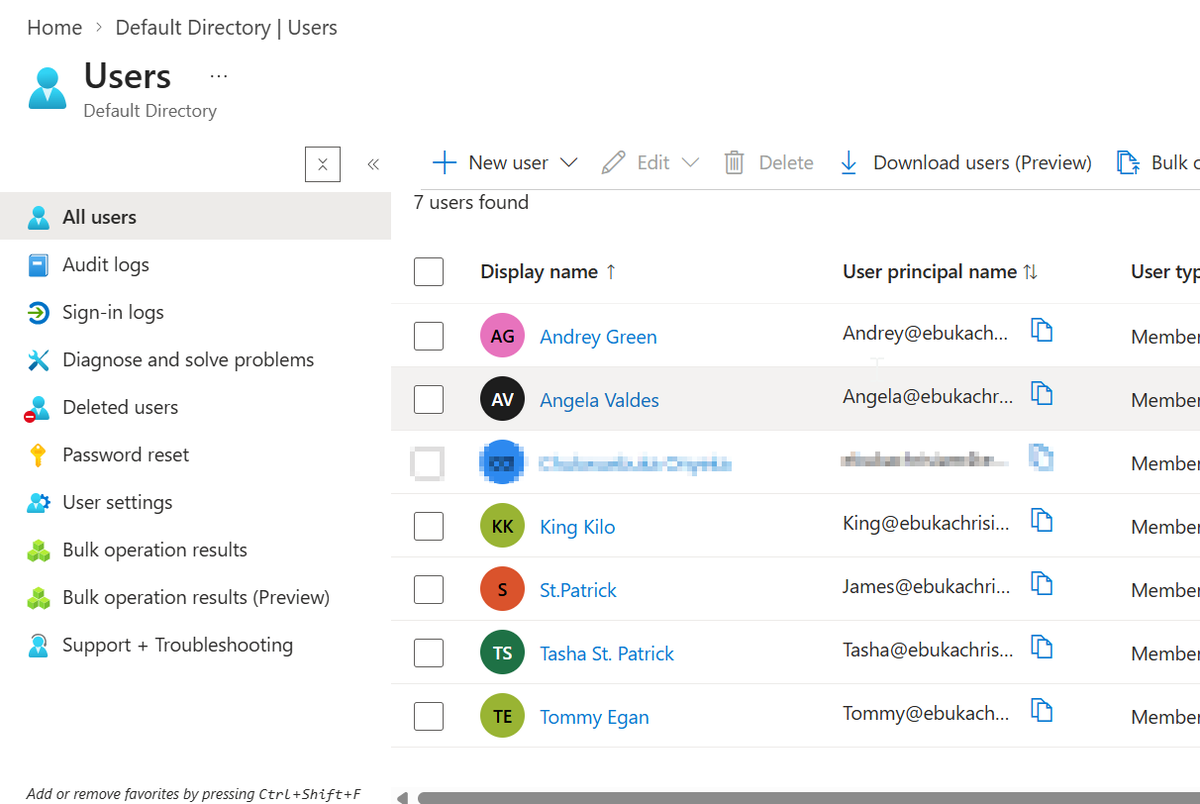Viewport: 1200px width, 804px height.
Task: Click the User settings gear icon
Action: [38, 503]
